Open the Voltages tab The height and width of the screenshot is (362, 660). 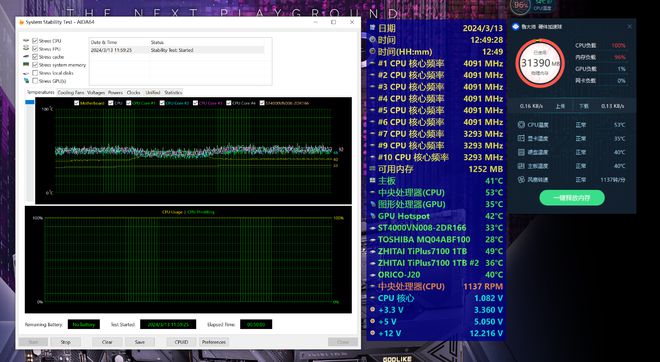pos(96,93)
